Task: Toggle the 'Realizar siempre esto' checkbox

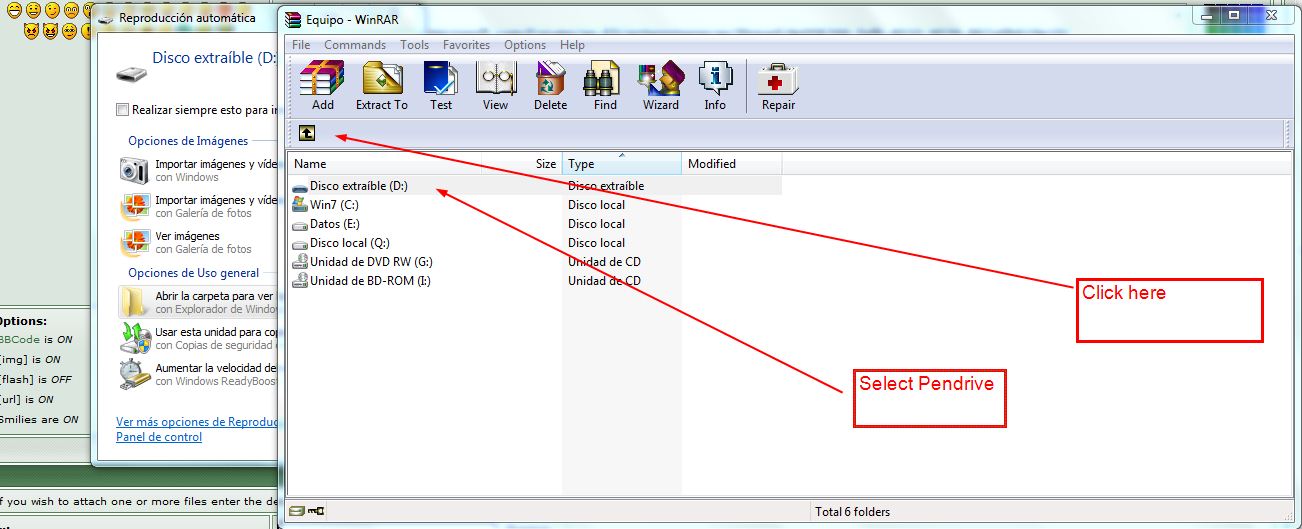Action: click(x=122, y=110)
